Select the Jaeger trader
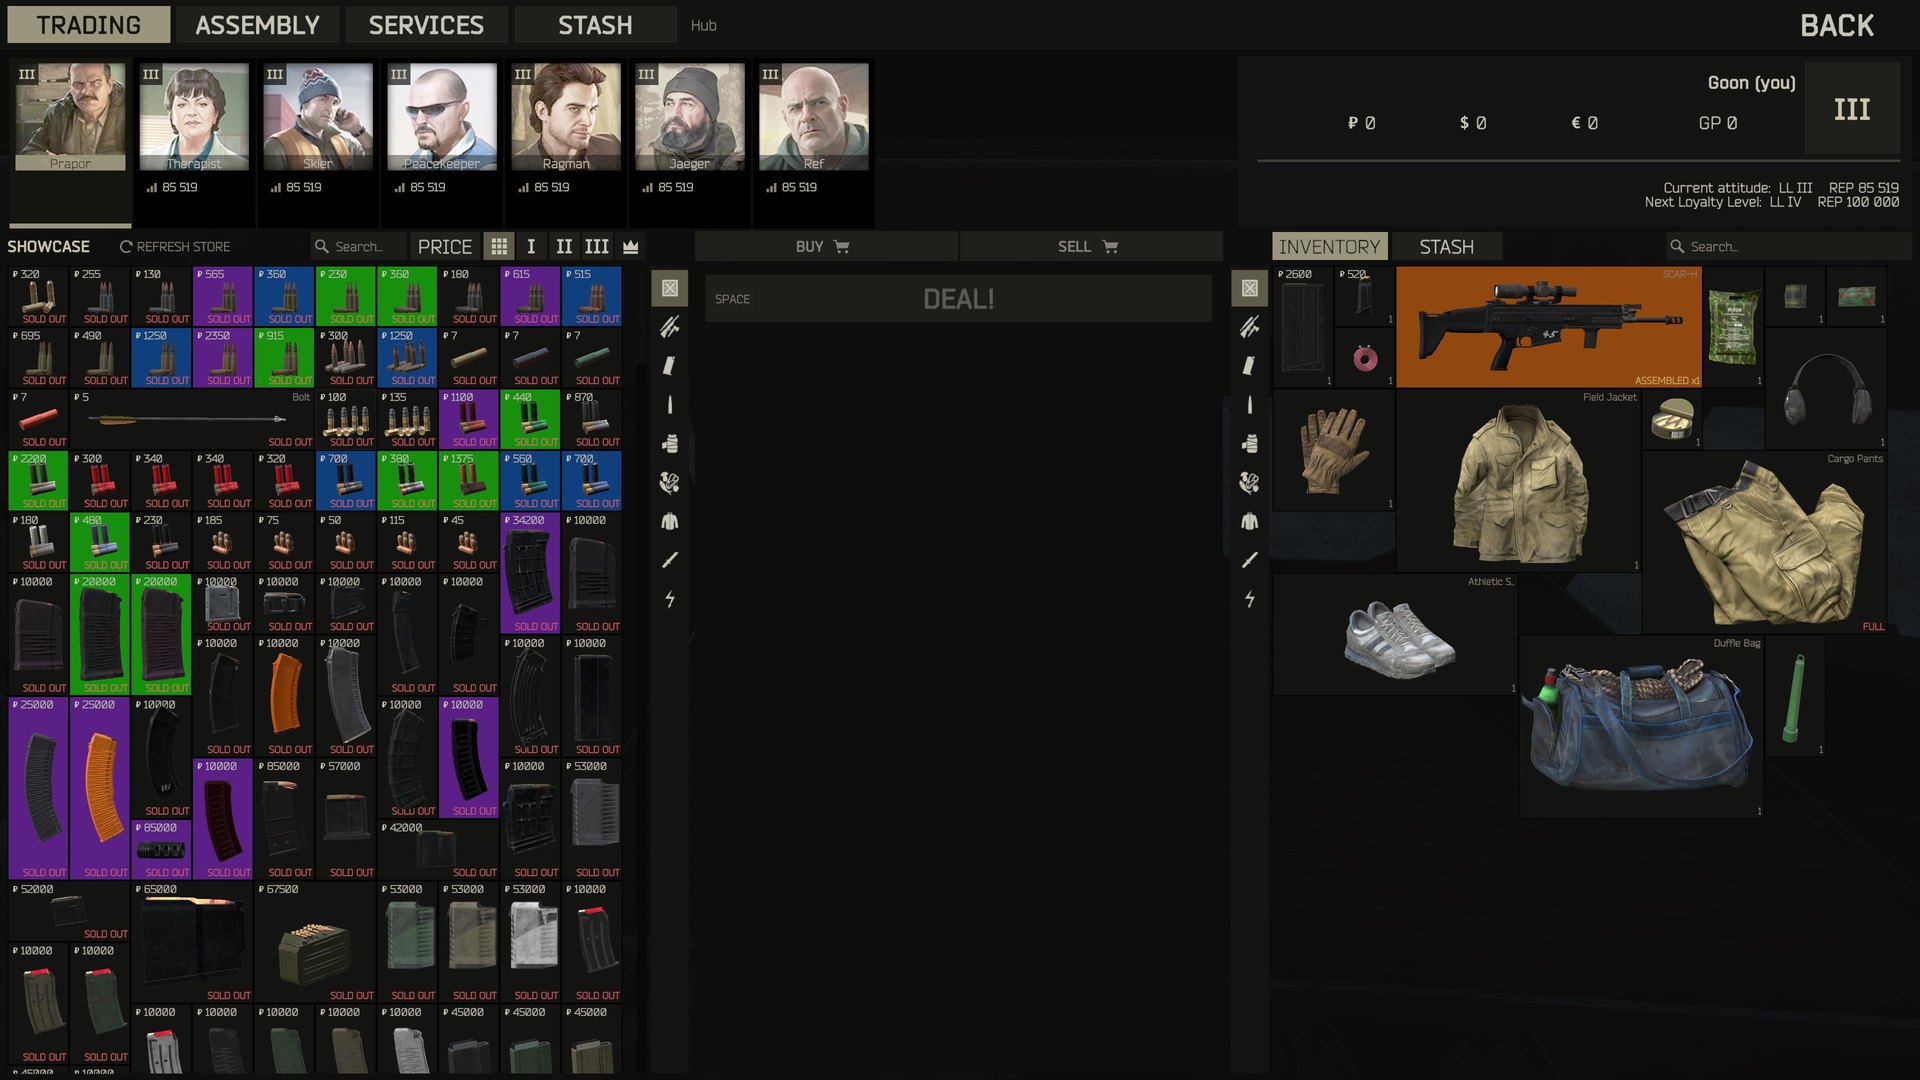The width and height of the screenshot is (1920, 1080). (690, 116)
